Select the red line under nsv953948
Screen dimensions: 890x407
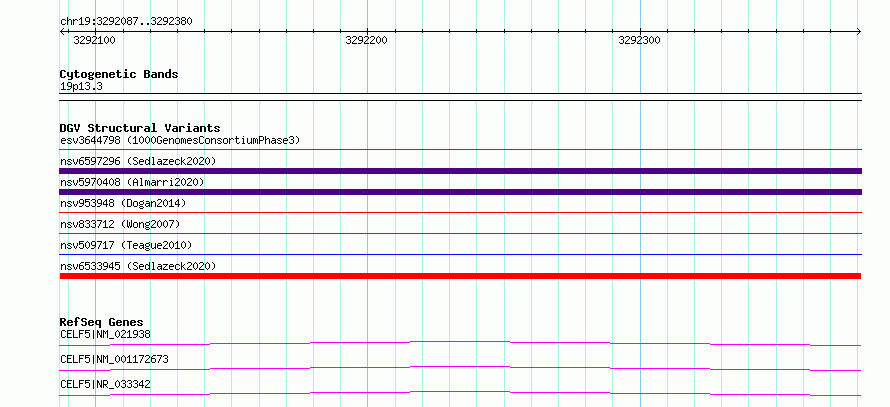coord(461,212)
